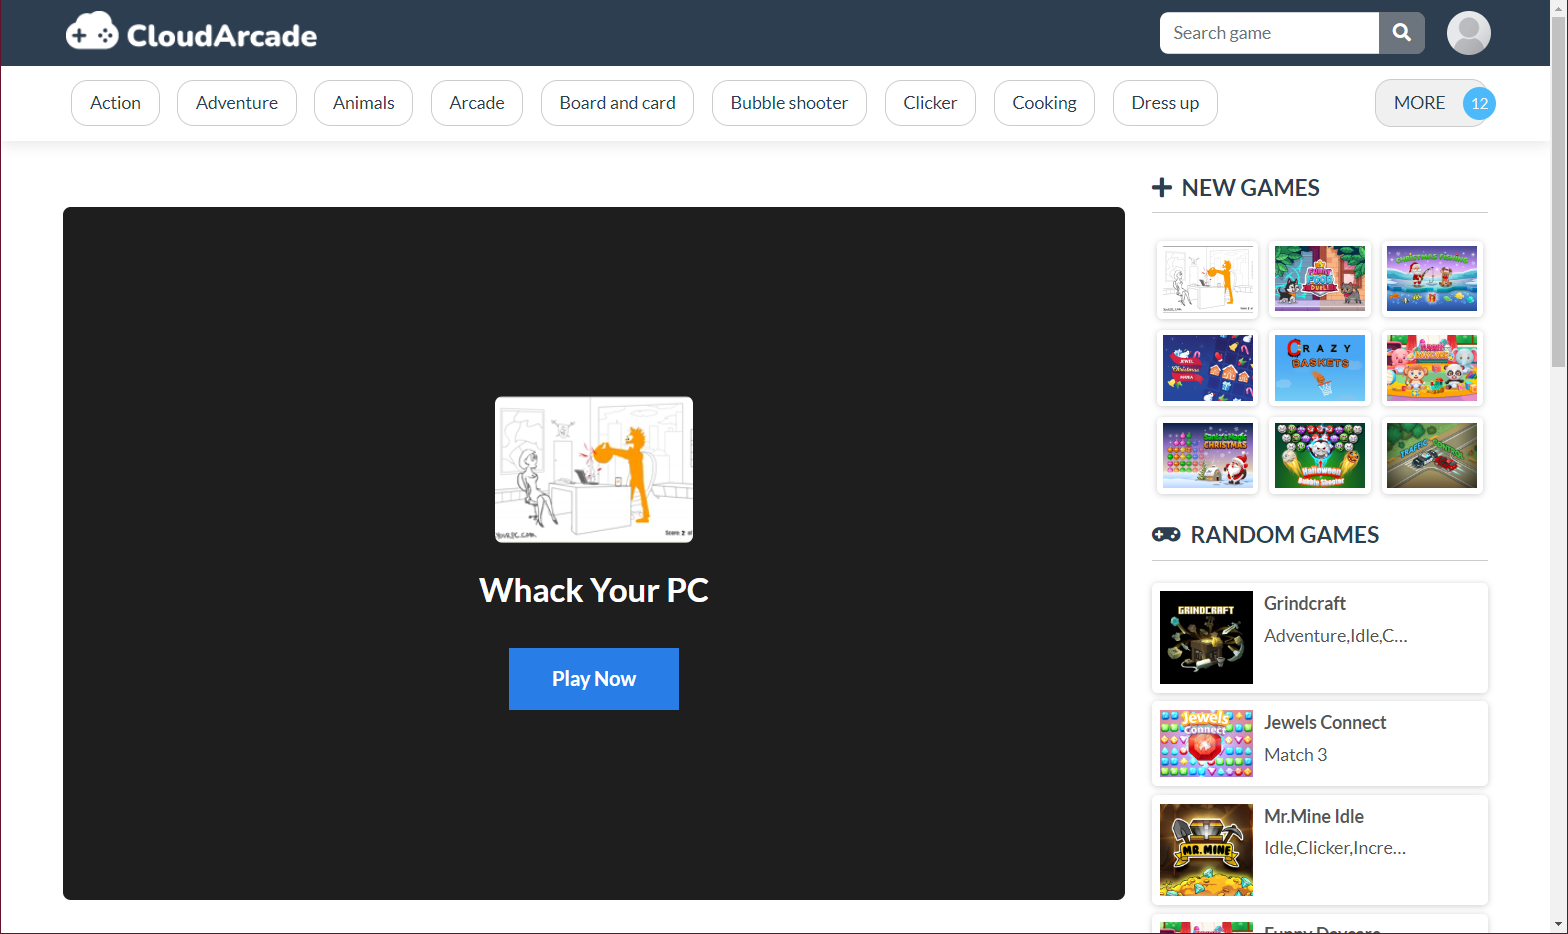Screen dimensions: 1568x934
Task: Click the 'Whack Your PC' title text
Action: pos(594,591)
